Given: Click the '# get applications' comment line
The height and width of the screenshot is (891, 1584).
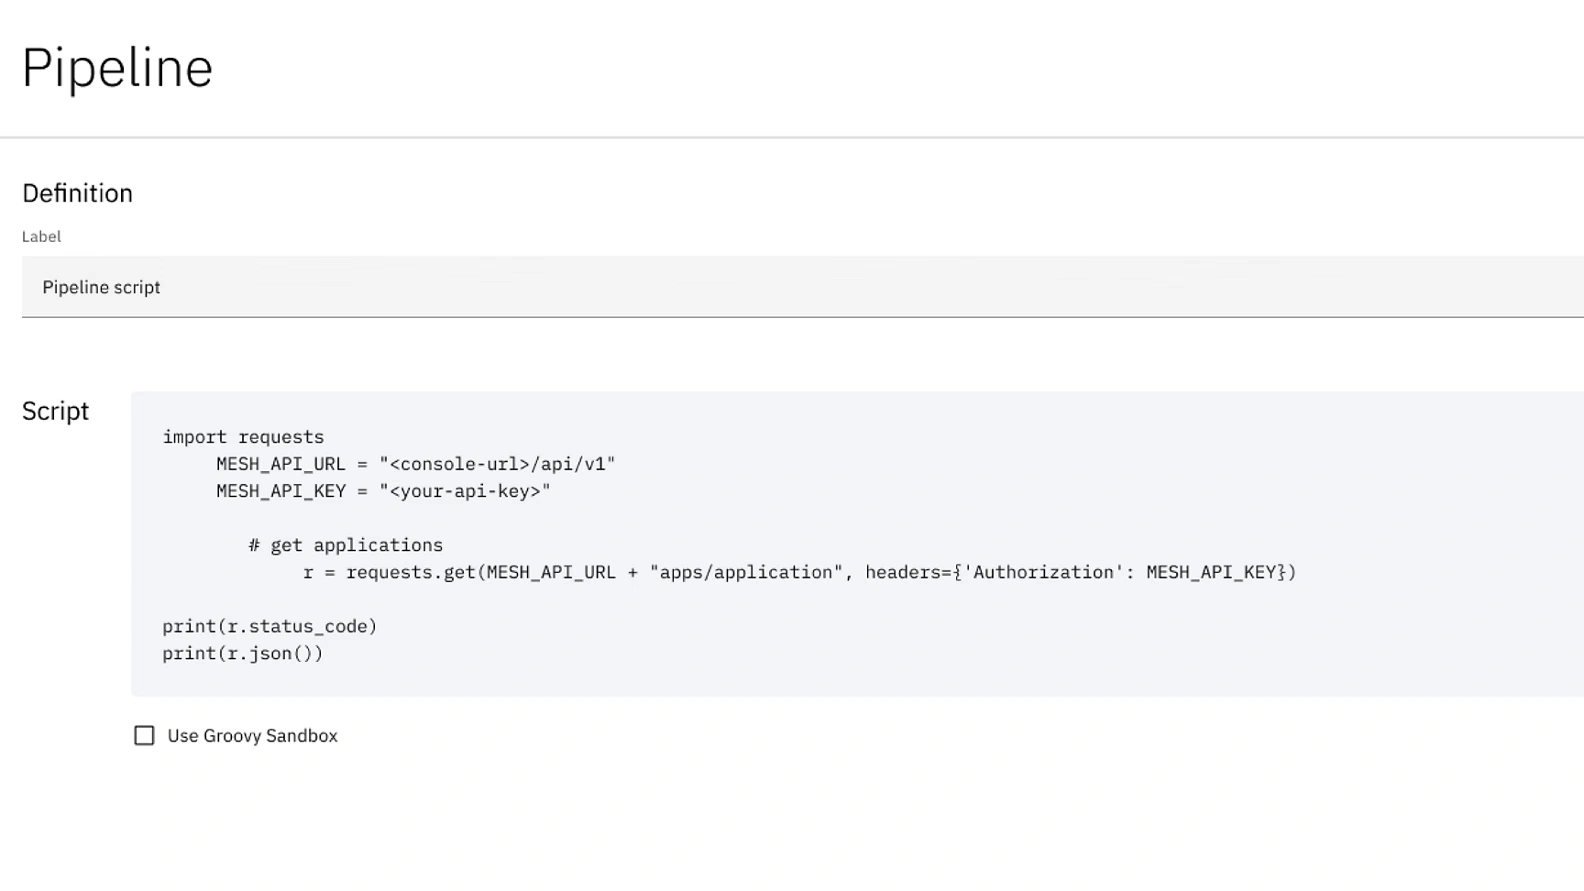Looking at the screenshot, I should pyautogui.click(x=345, y=545).
